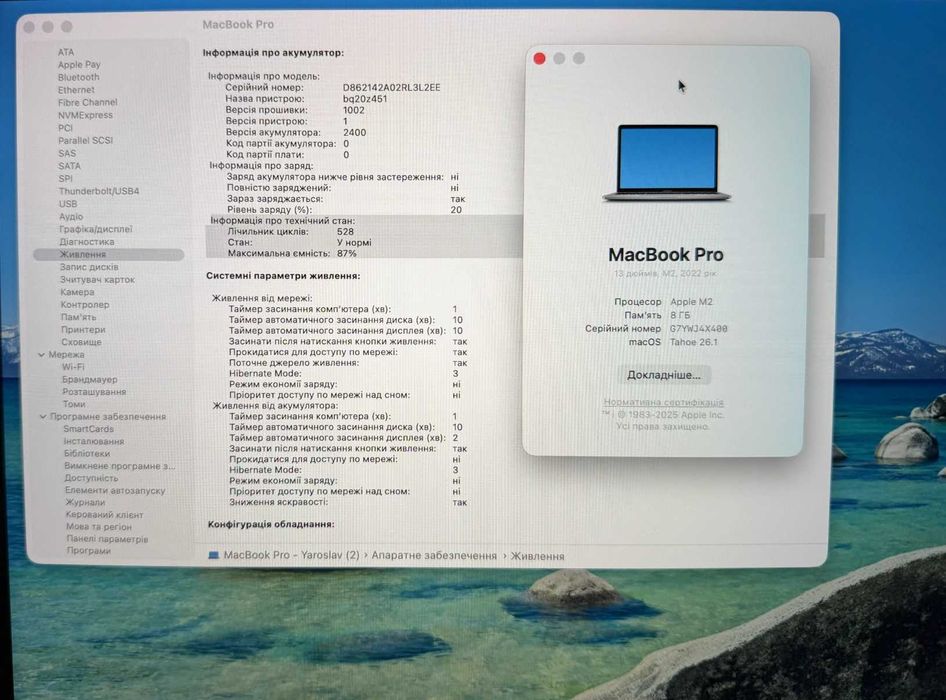Select Доступність in the sidebar
The height and width of the screenshot is (700, 946).
pos(91,478)
